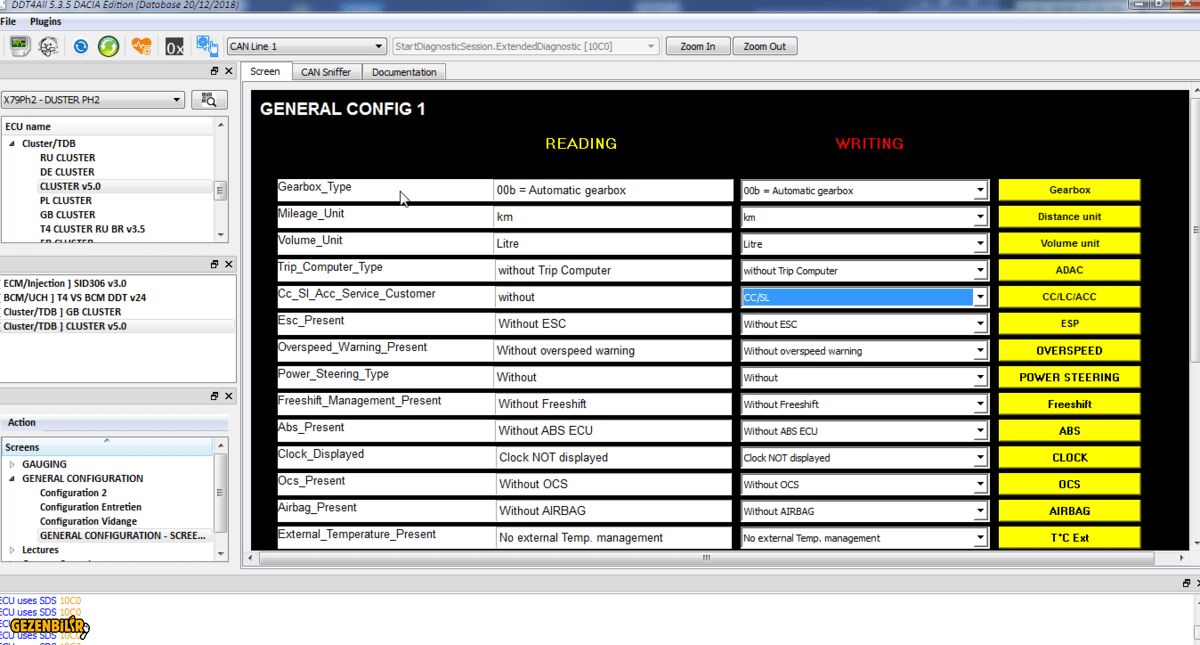Close the opened ECU list panel
Screen dimensions: 1200x645
pyautogui.click(x=228, y=264)
